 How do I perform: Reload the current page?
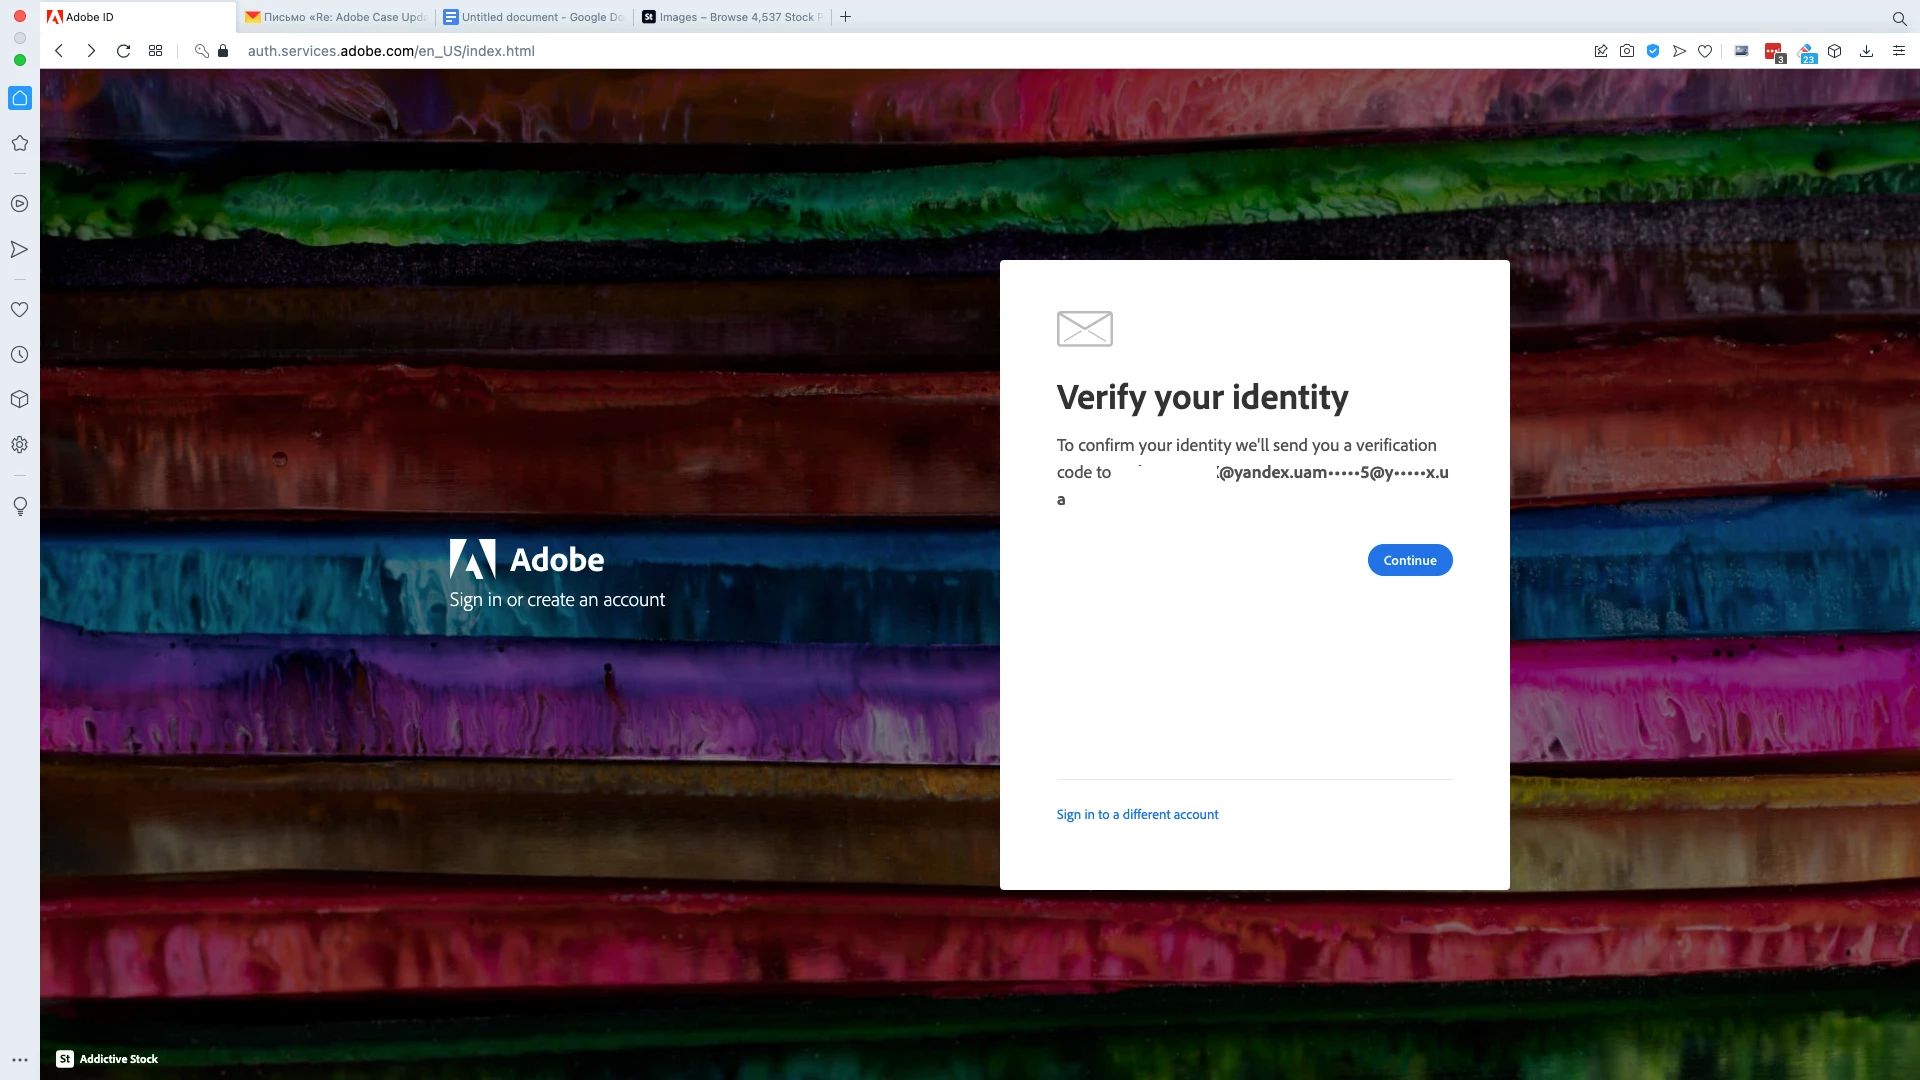point(123,51)
